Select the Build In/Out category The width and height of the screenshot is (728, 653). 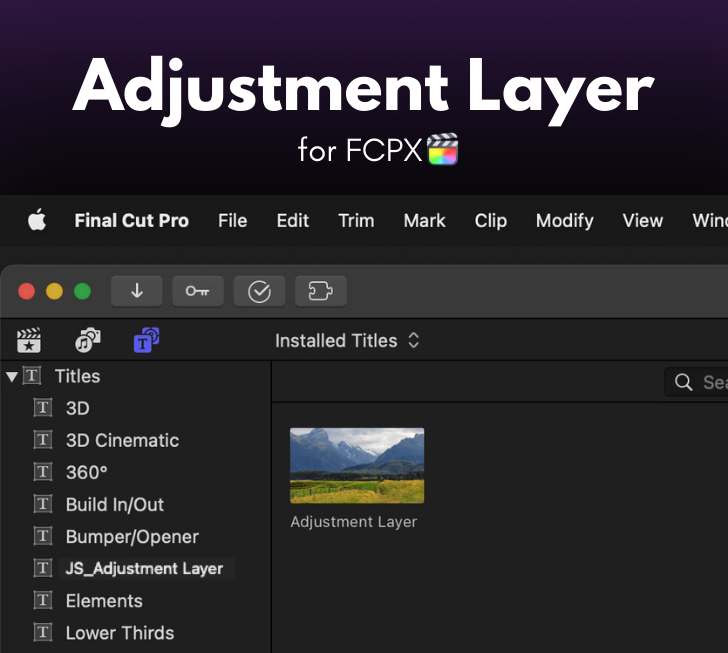click(x=115, y=504)
